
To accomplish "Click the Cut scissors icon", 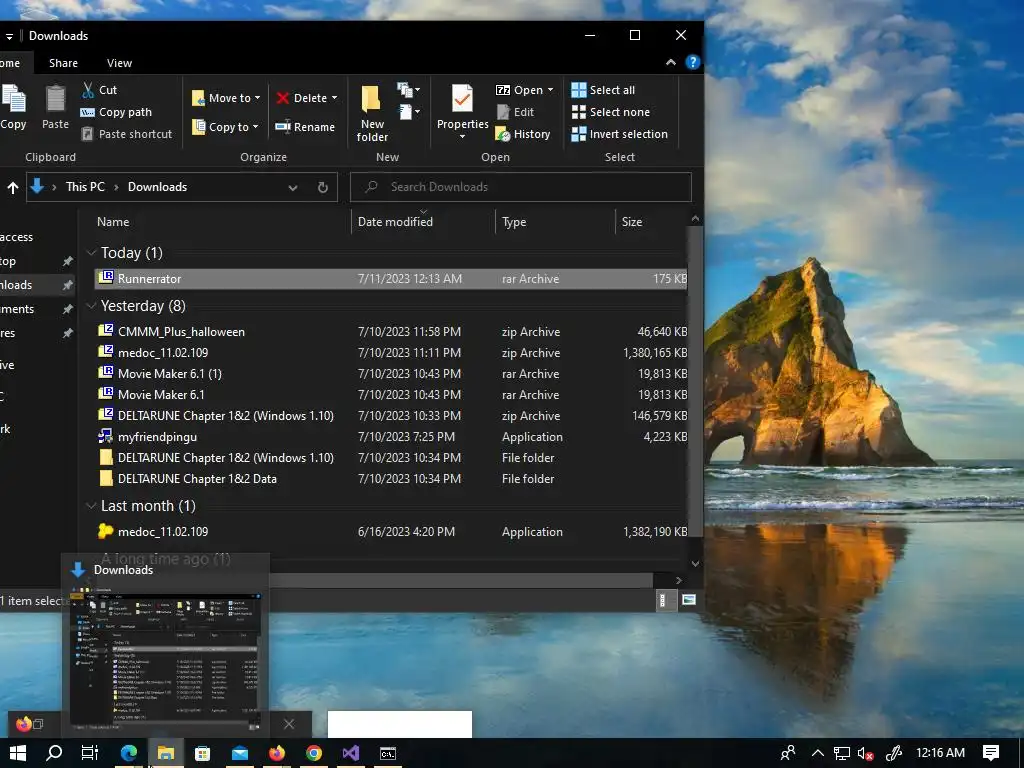I will tap(88, 90).
